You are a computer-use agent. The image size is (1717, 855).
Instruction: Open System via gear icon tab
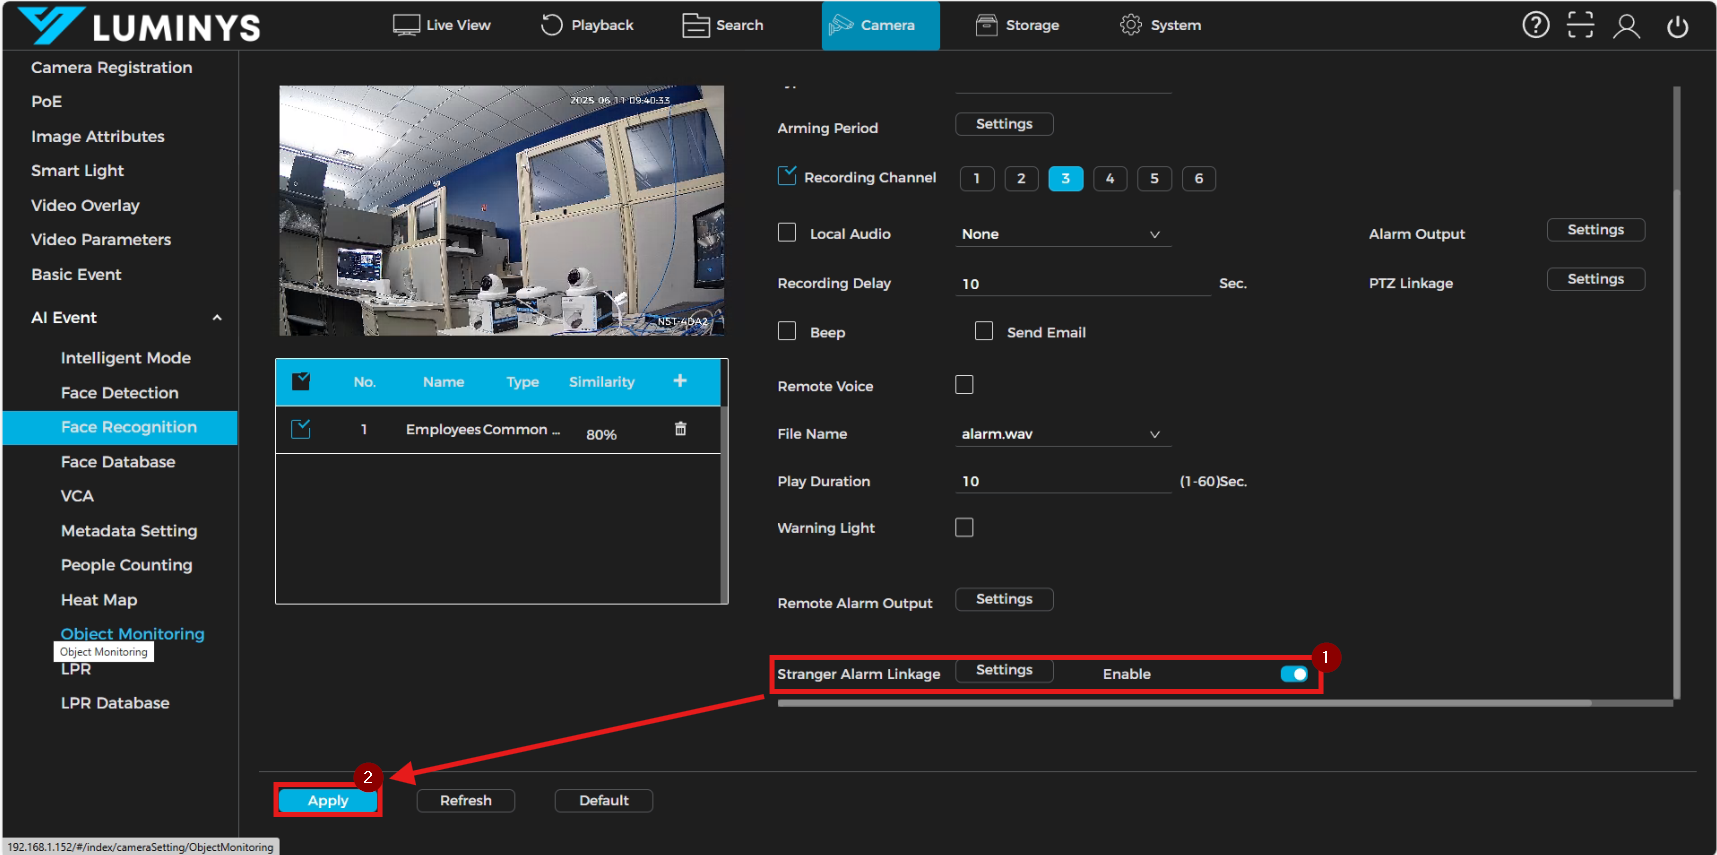click(x=1160, y=25)
